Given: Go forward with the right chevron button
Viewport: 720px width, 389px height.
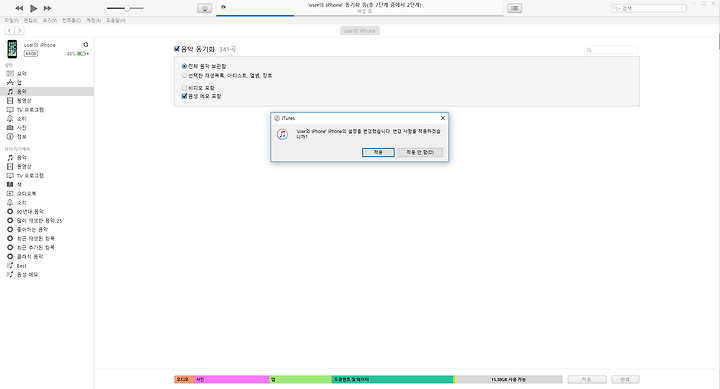Looking at the screenshot, I should point(19,30).
